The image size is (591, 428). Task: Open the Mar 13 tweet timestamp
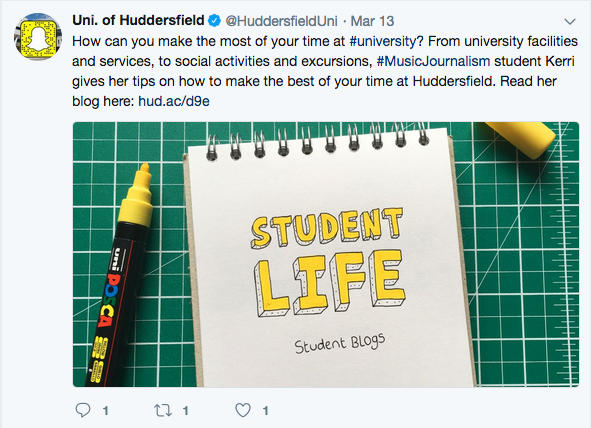pos(372,21)
